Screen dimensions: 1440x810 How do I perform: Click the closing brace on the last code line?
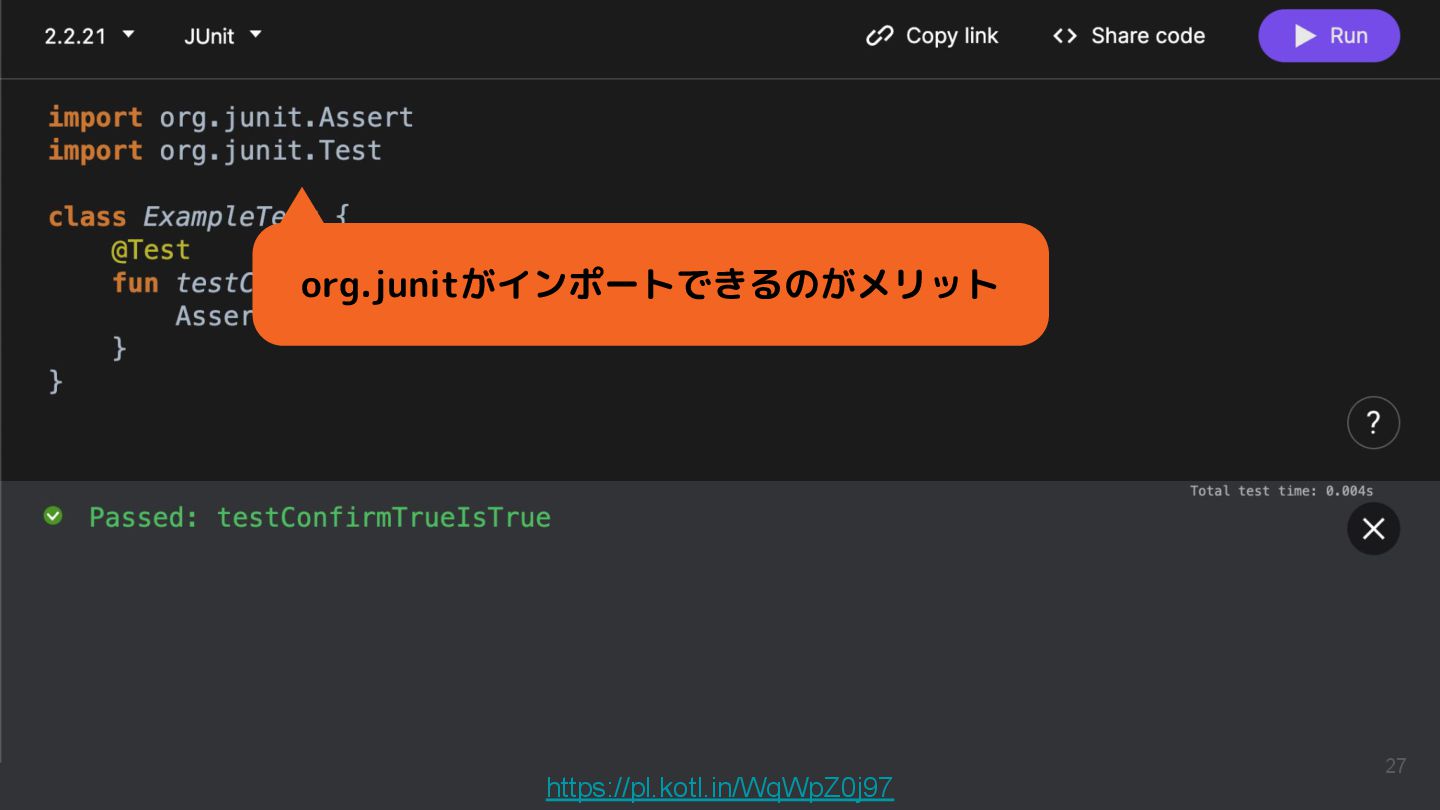point(56,382)
